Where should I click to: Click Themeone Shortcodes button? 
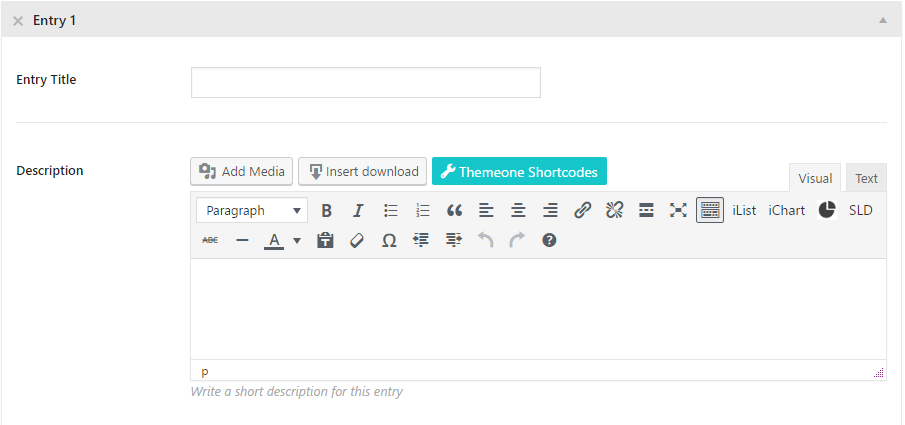coord(519,172)
